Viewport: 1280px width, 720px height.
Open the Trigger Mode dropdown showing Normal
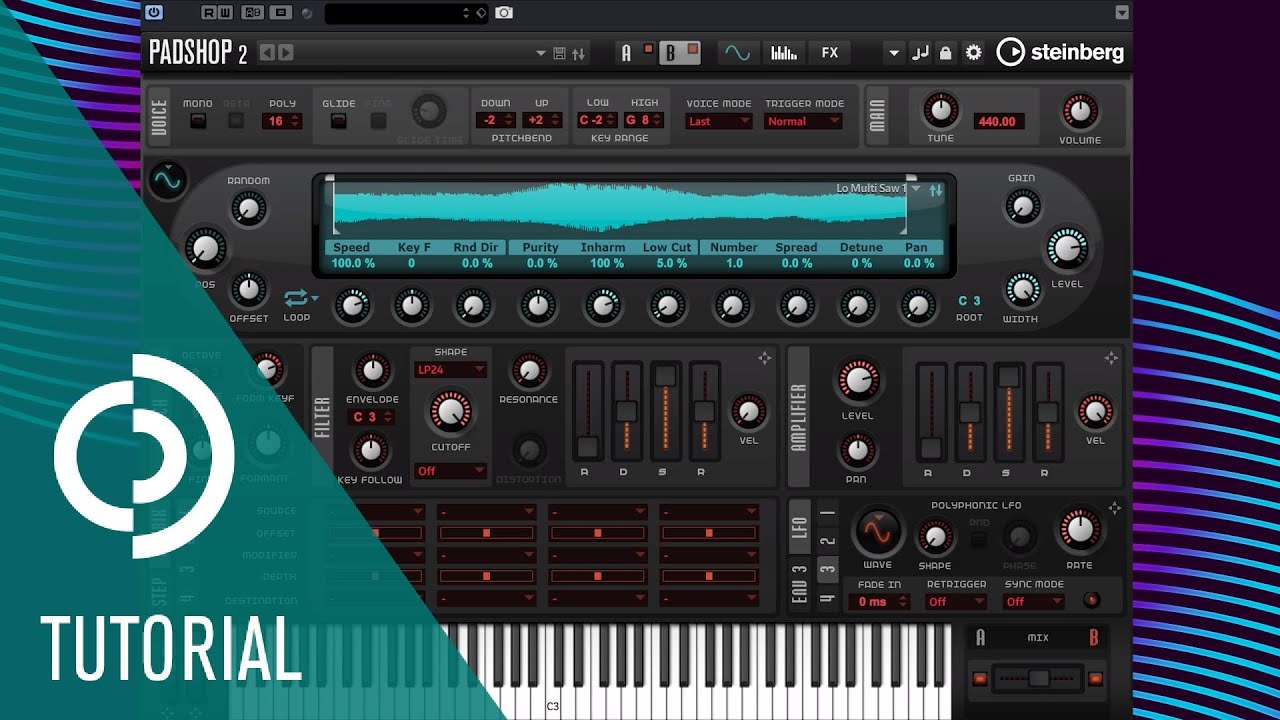coord(804,121)
